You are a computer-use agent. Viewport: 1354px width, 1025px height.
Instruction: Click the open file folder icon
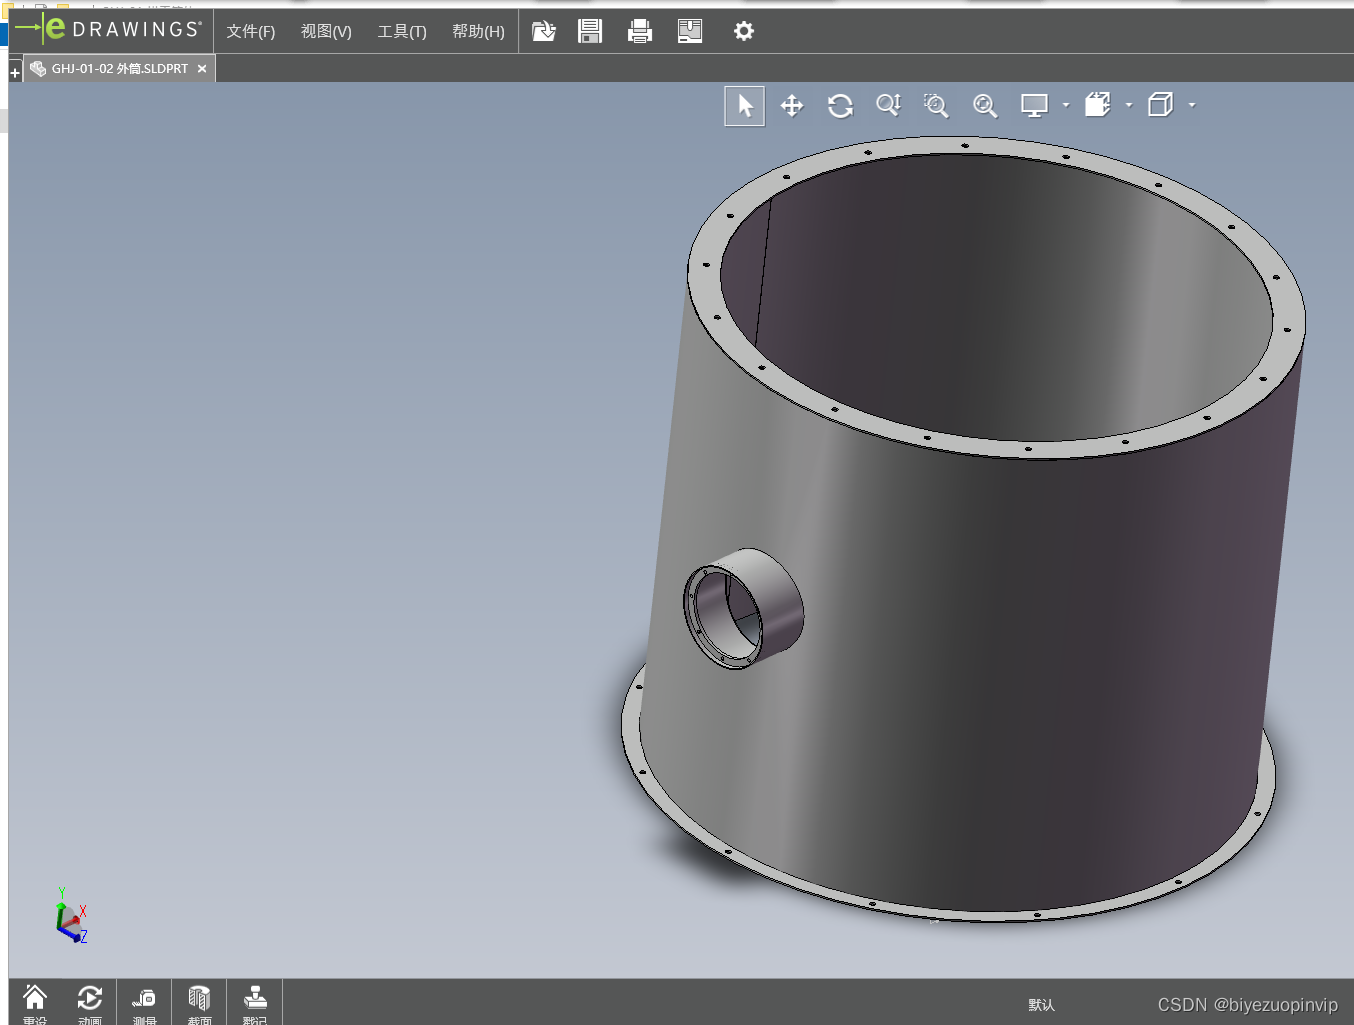pyautogui.click(x=543, y=31)
